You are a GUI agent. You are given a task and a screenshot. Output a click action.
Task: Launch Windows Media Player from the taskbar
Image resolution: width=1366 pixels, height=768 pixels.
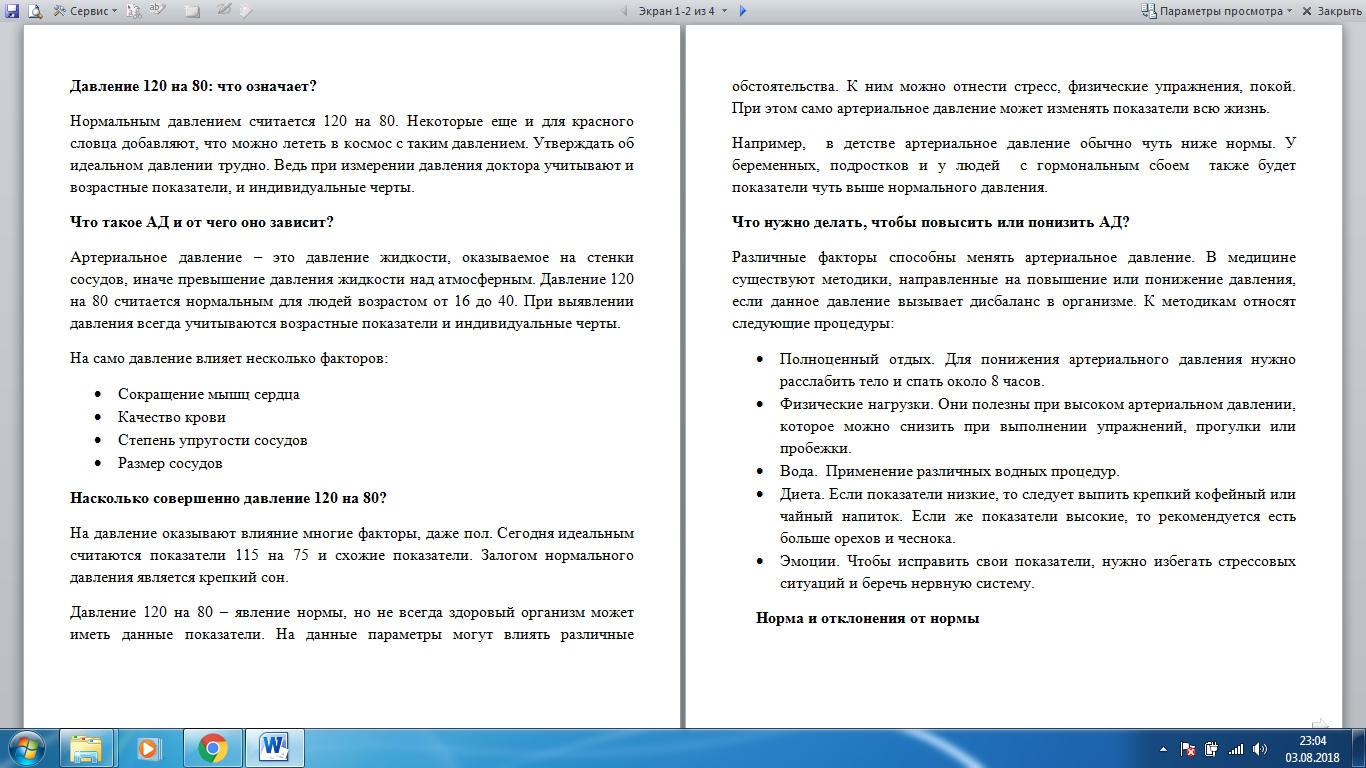click(149, 748)
